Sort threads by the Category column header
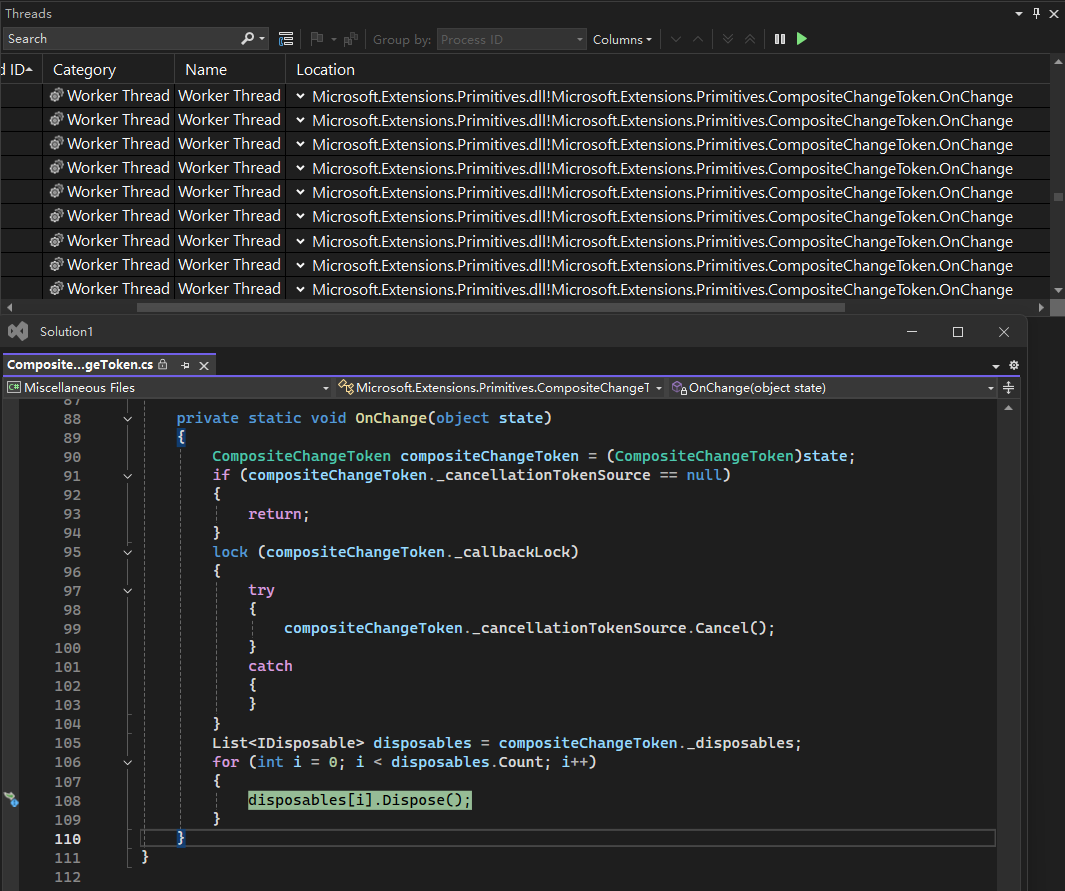The width and height of the screenshot is (1065, 891). [85, 70]
